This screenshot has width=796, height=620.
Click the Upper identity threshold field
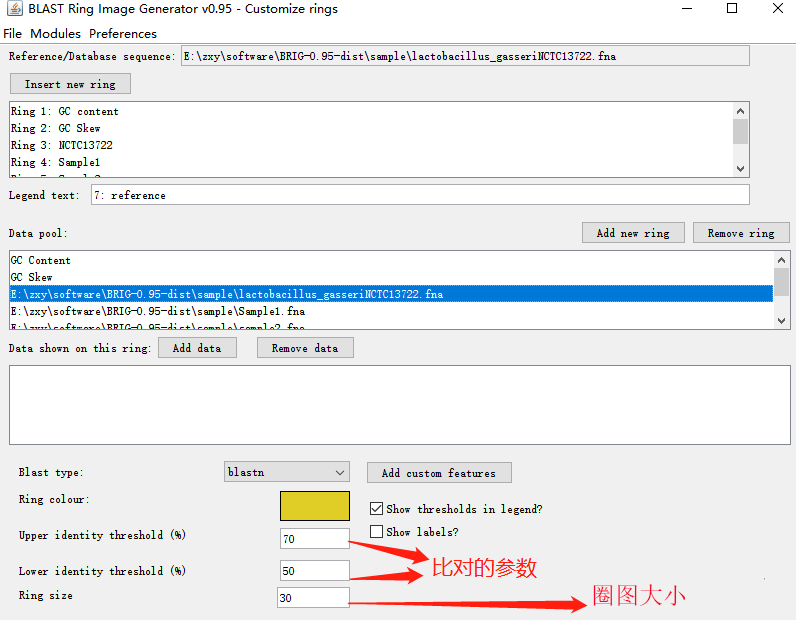315,538
